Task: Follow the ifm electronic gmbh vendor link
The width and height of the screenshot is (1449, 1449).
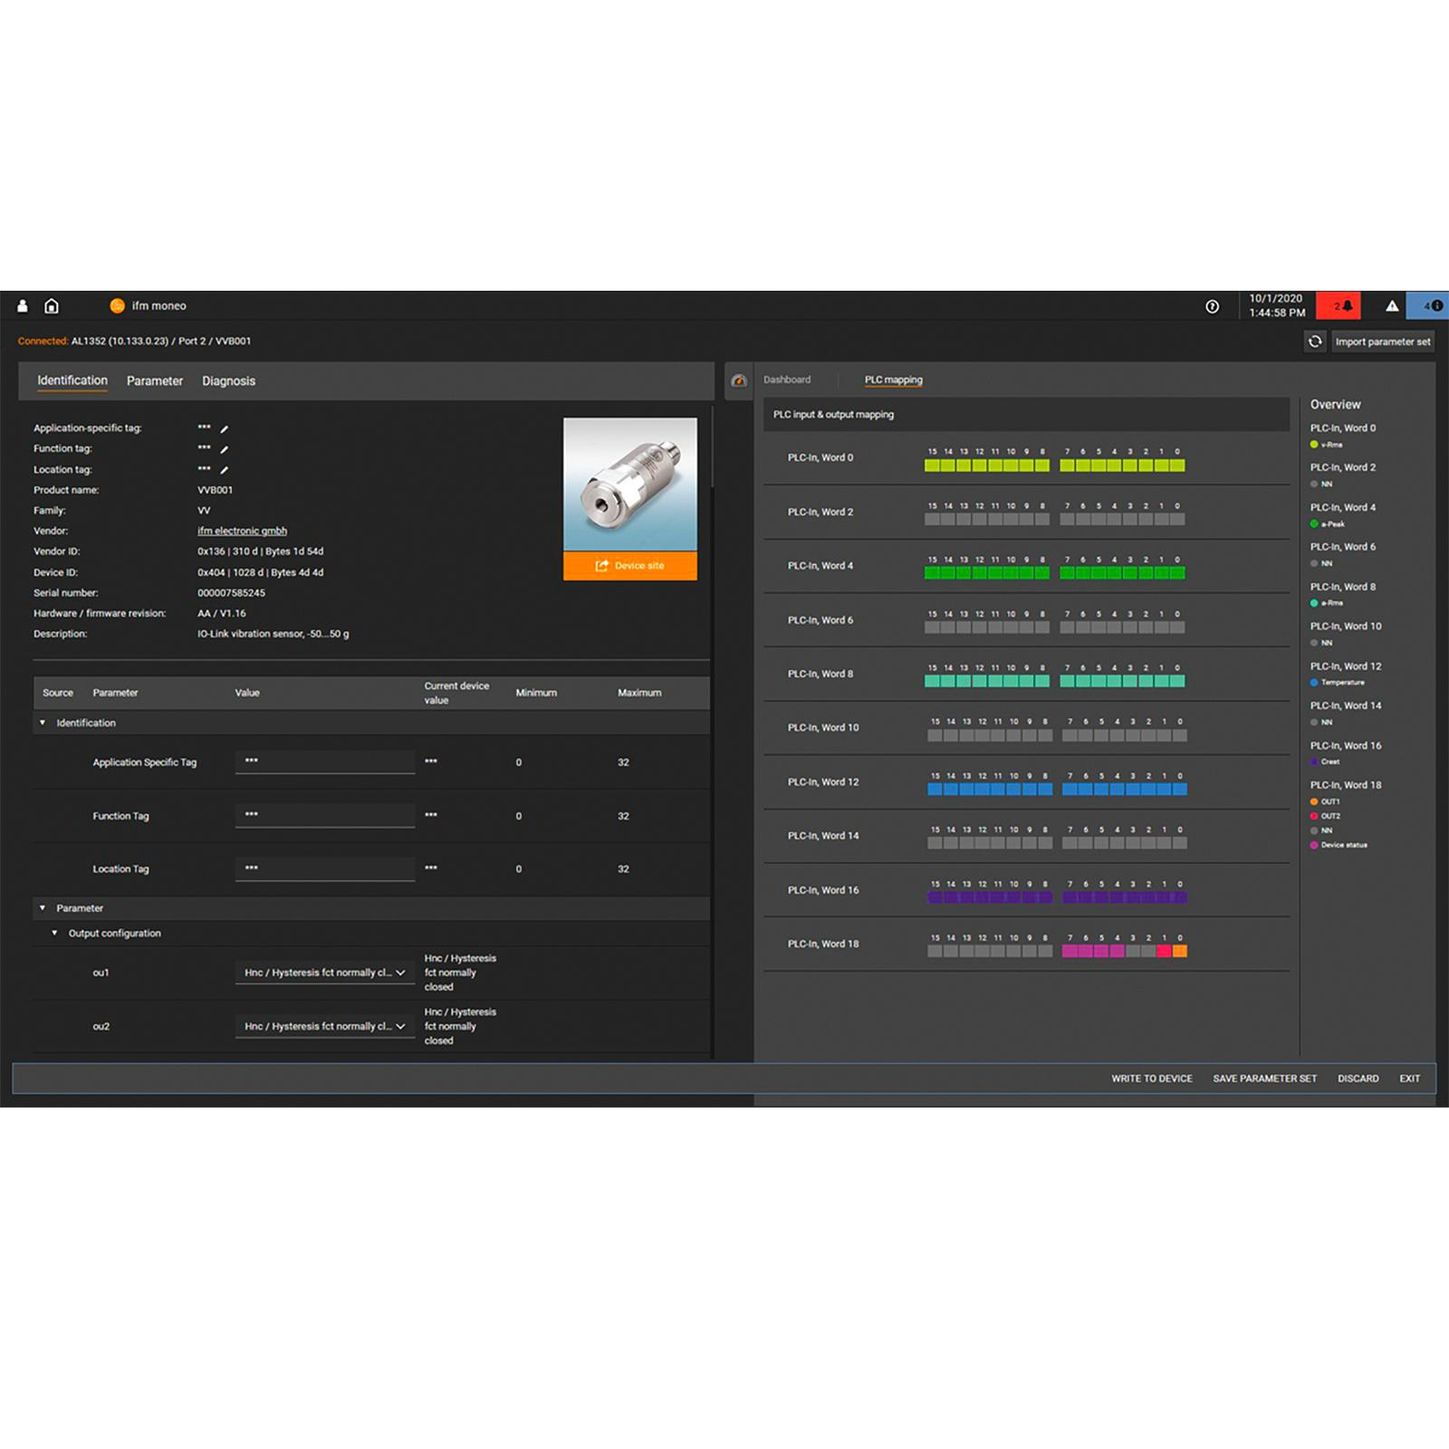Action: click(242, 531)
